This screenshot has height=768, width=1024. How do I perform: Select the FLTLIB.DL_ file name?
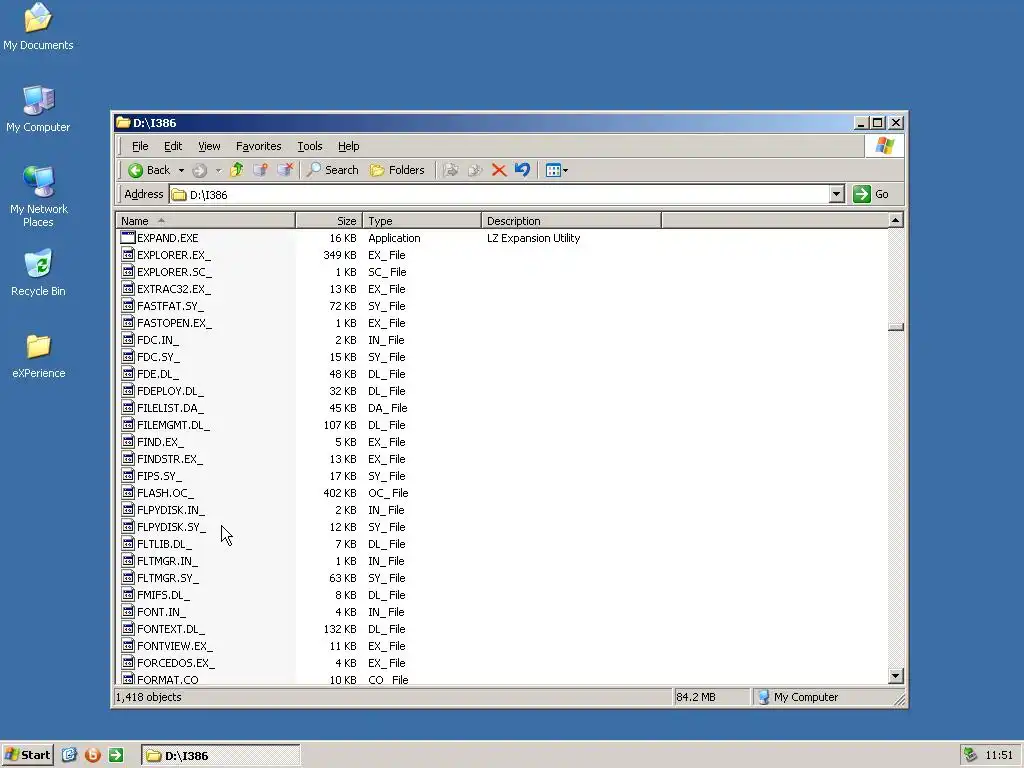coord(164,544)
